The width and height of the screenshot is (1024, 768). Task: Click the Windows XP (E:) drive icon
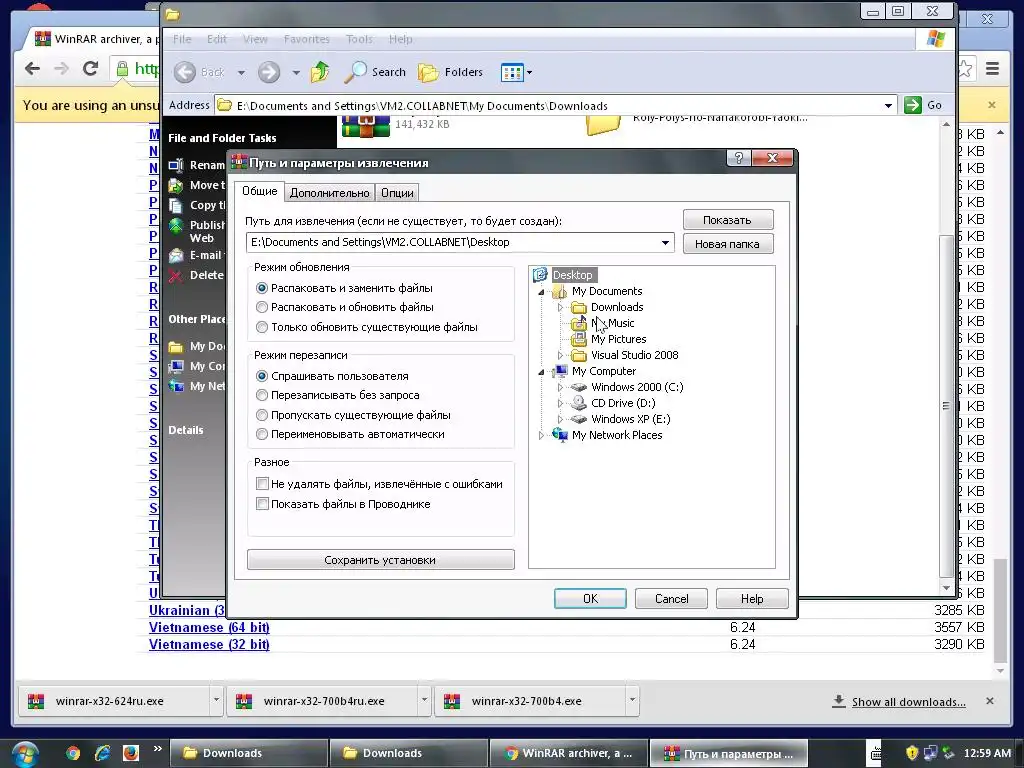pyautogui.click(x=579, y=419)
